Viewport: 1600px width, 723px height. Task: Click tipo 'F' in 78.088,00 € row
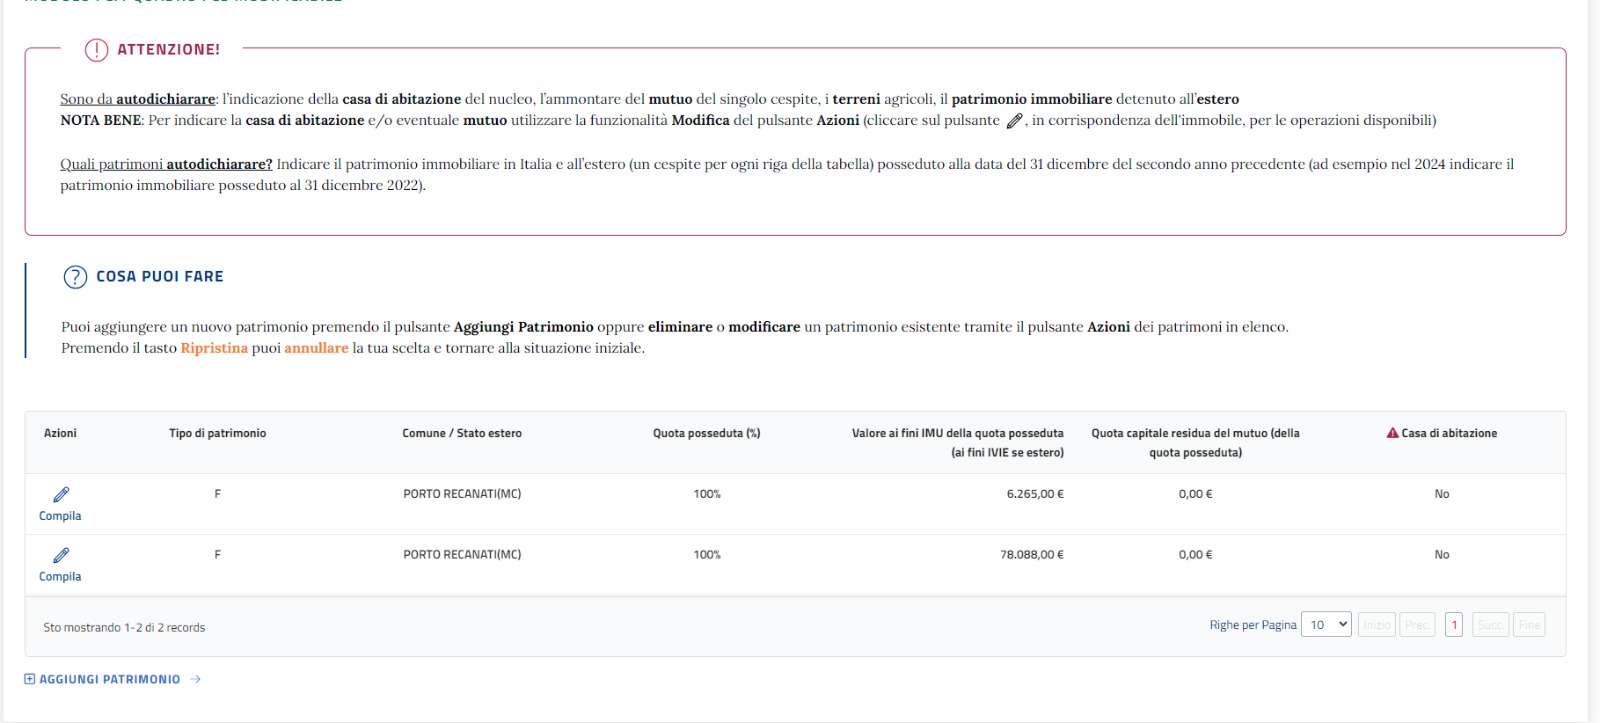tap(217, 555)
